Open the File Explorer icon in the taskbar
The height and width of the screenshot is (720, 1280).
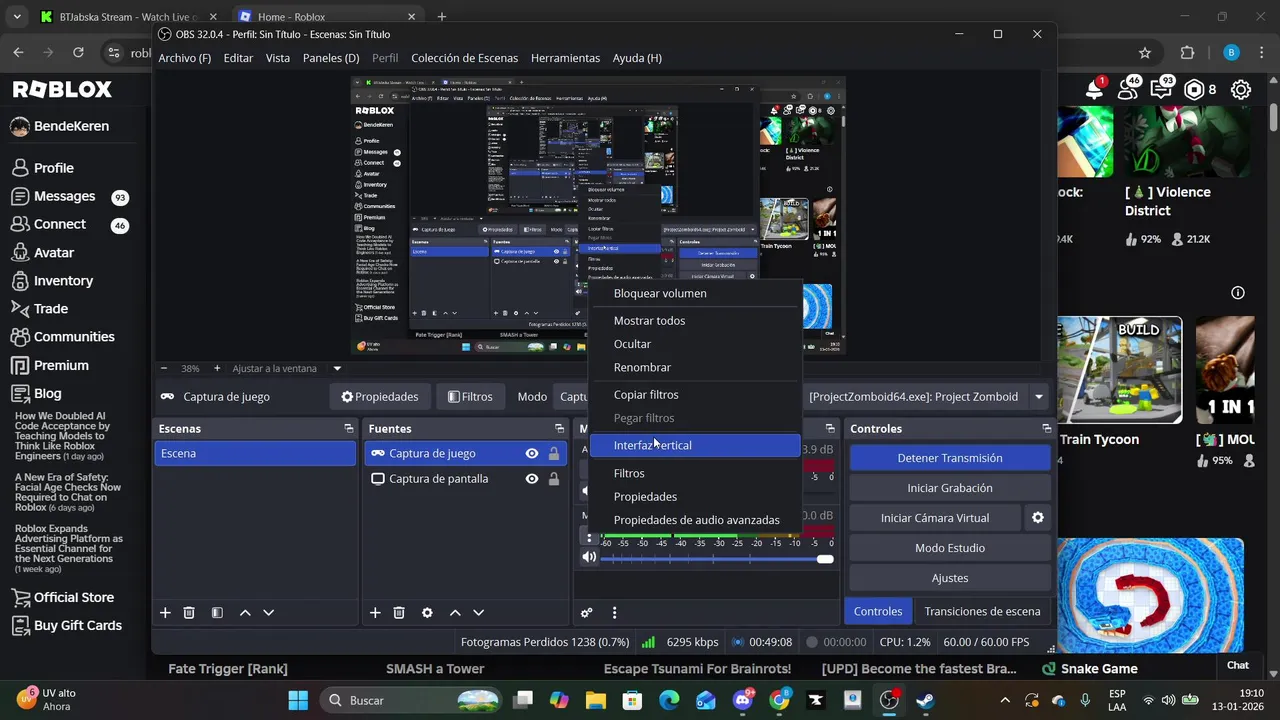coord(596,700)
